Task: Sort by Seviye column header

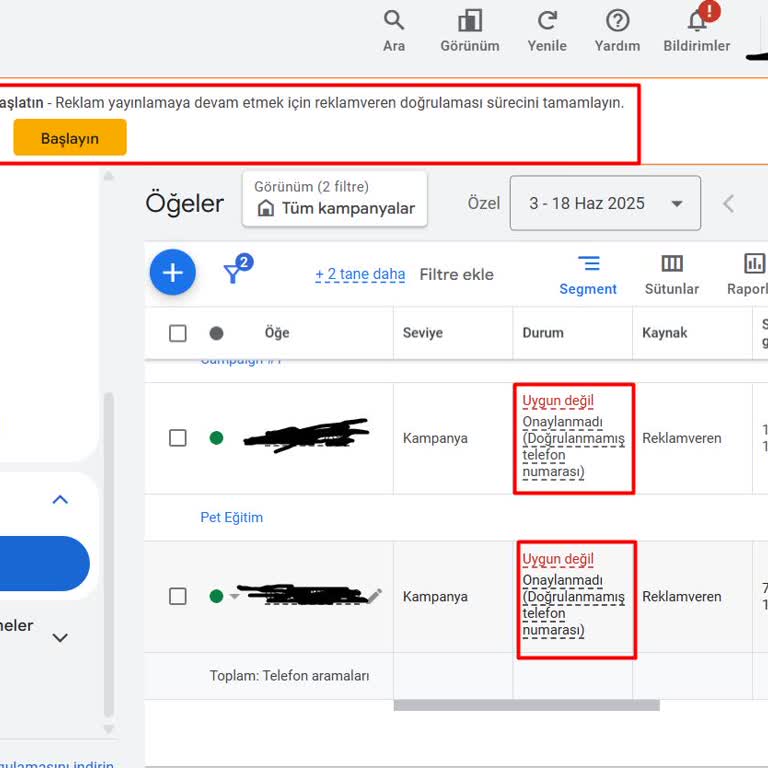Action: (423, 333)
